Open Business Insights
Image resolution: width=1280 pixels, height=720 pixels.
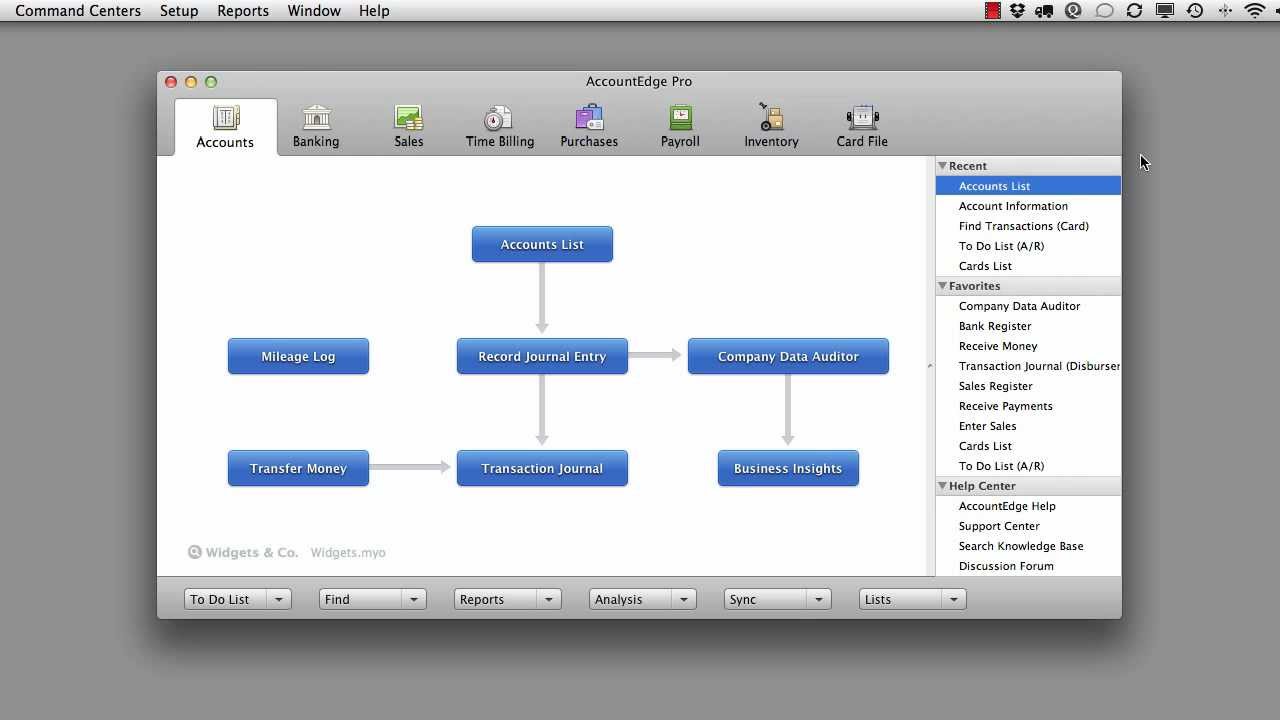tap(788, 468)
